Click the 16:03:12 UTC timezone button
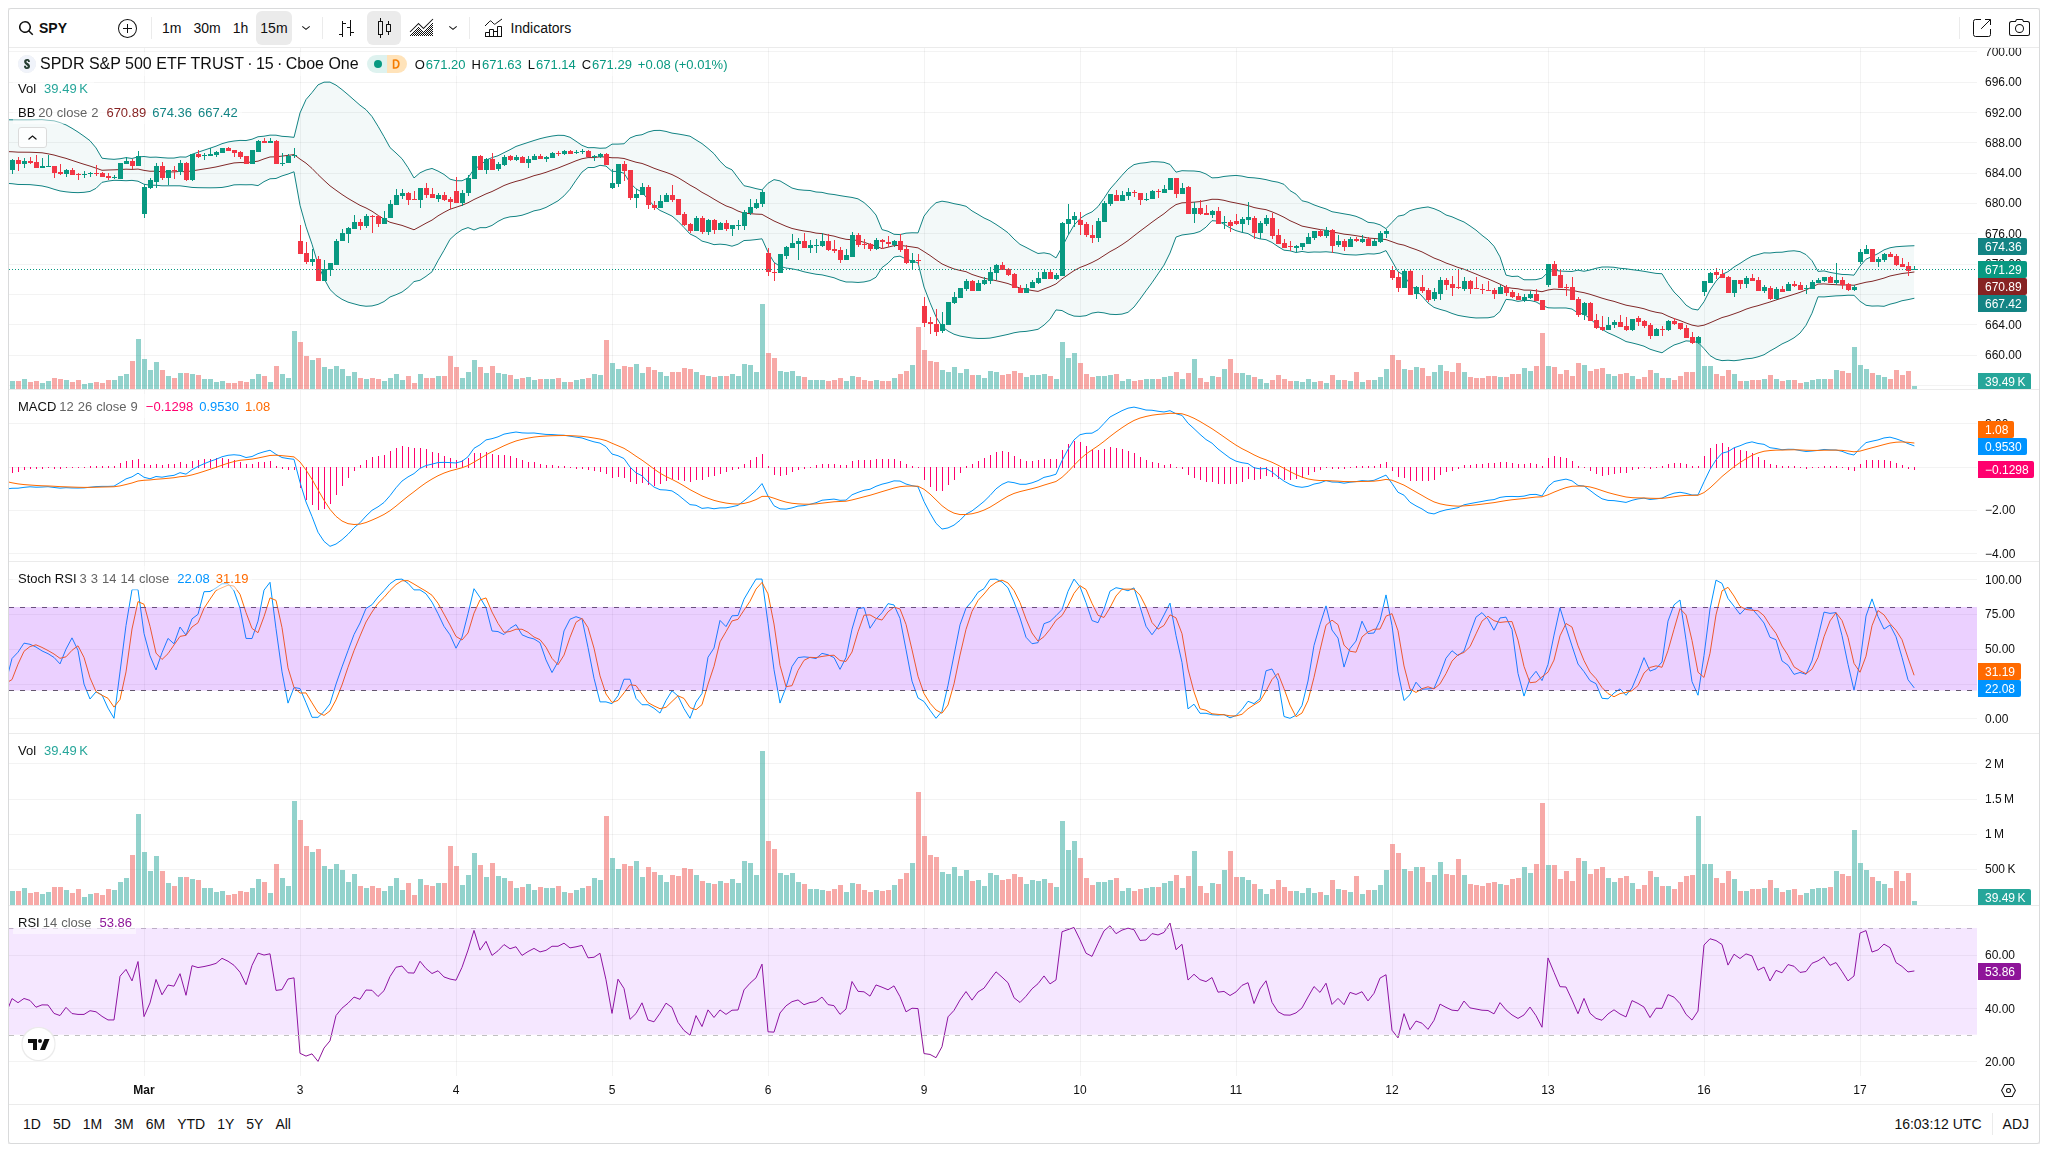Viewport: 2048px width, 1152px height. point(1937,1124)
